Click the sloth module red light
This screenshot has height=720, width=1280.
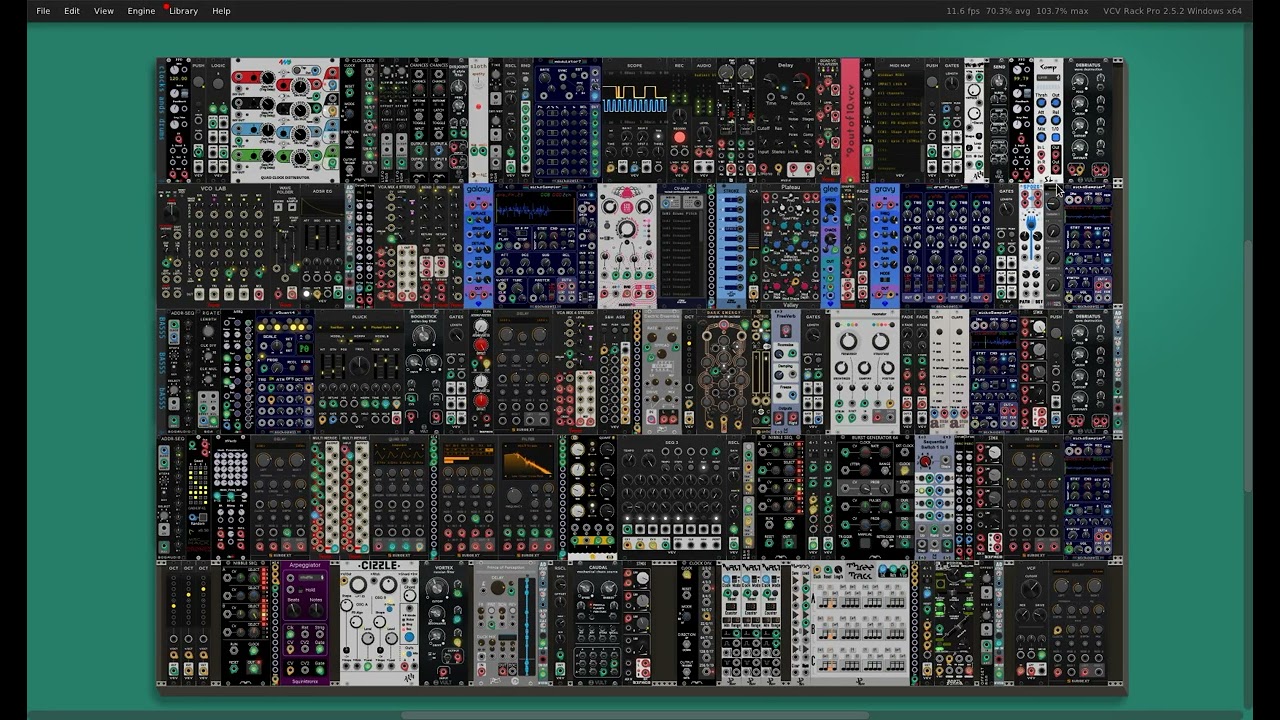pyautogui.click(x=477, y=107)
